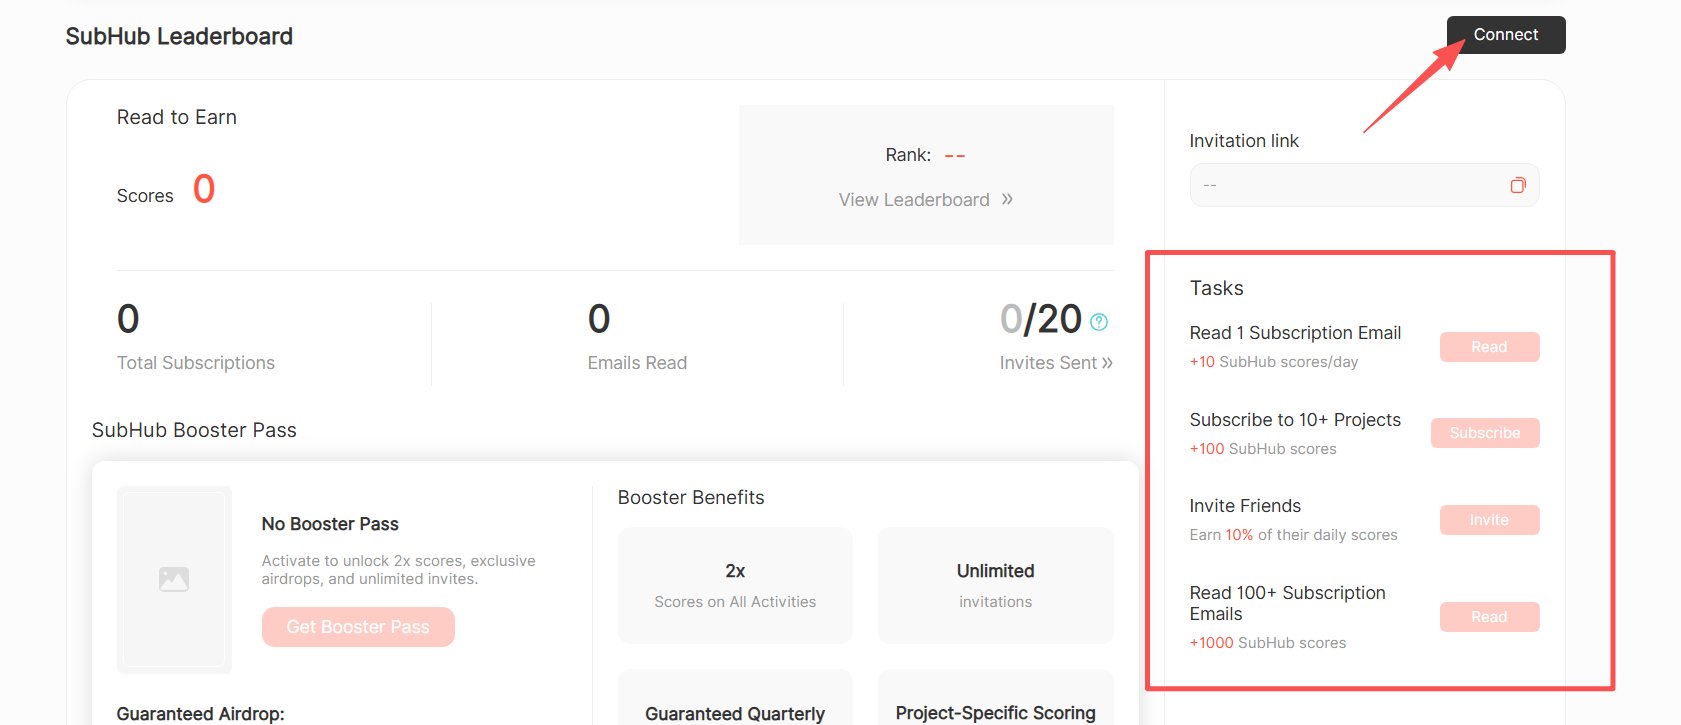Click the No Booster Pass title

(x=330, y=524)
